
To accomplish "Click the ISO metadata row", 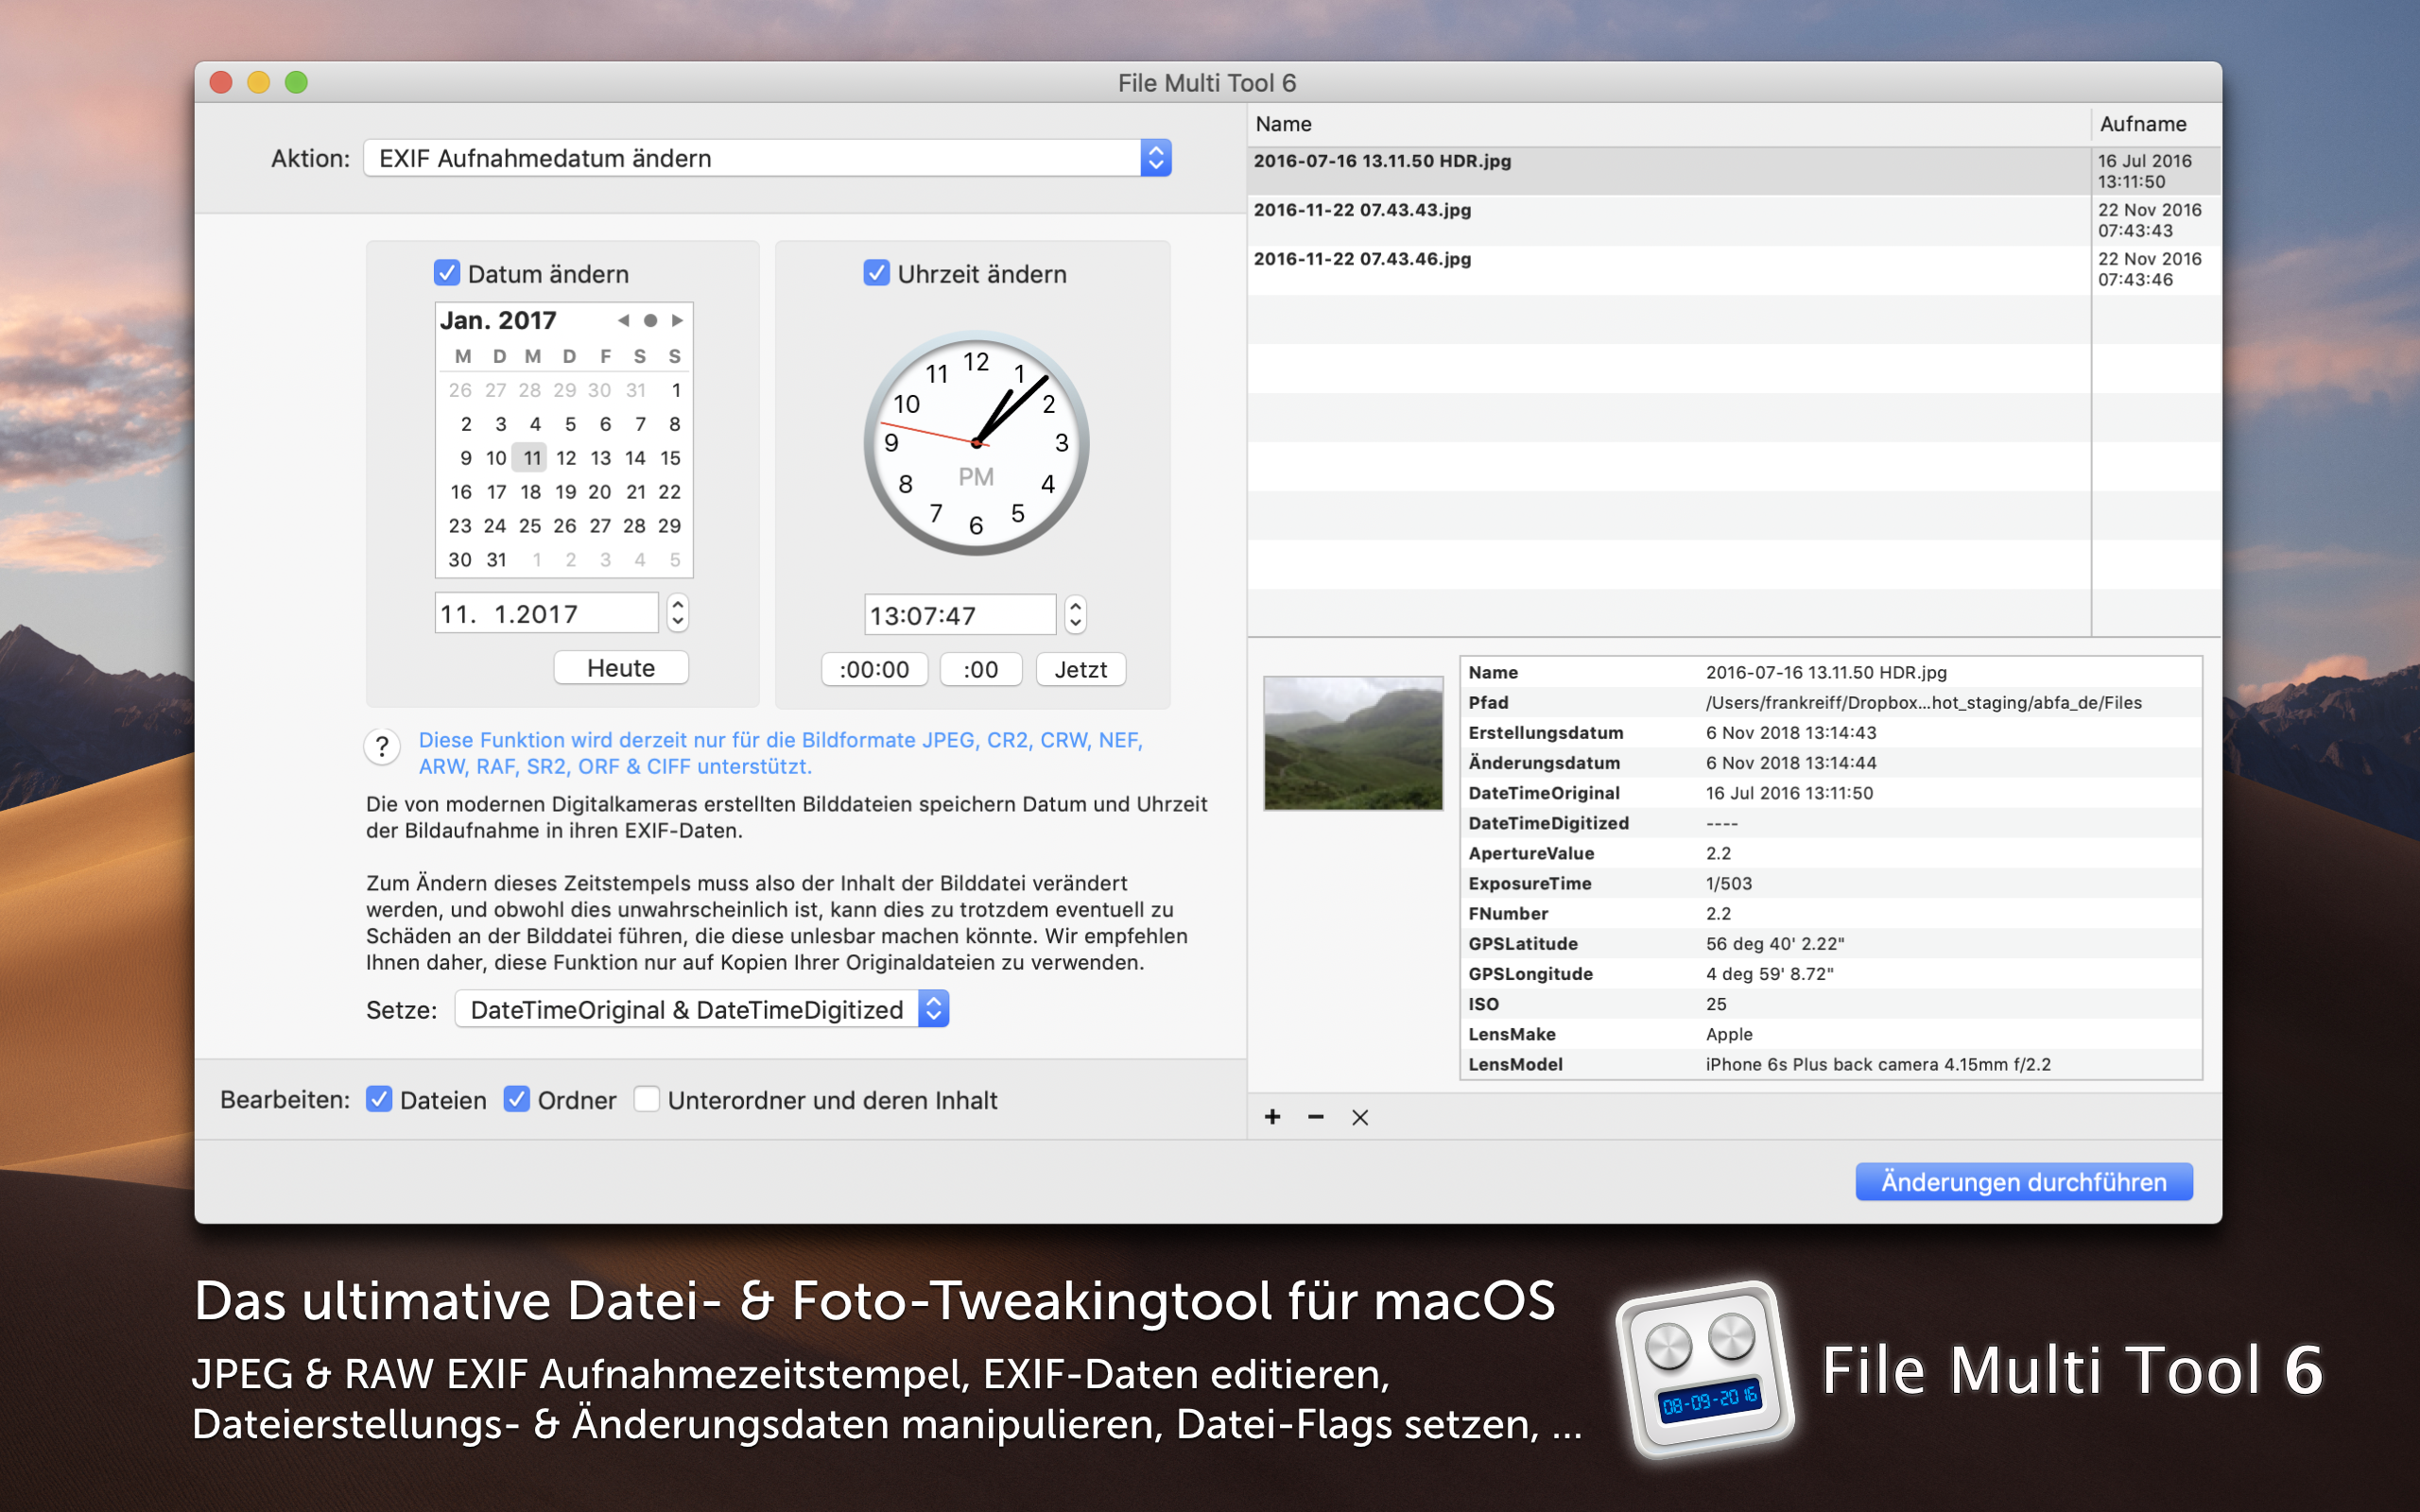I will tap(1831, 1004).
